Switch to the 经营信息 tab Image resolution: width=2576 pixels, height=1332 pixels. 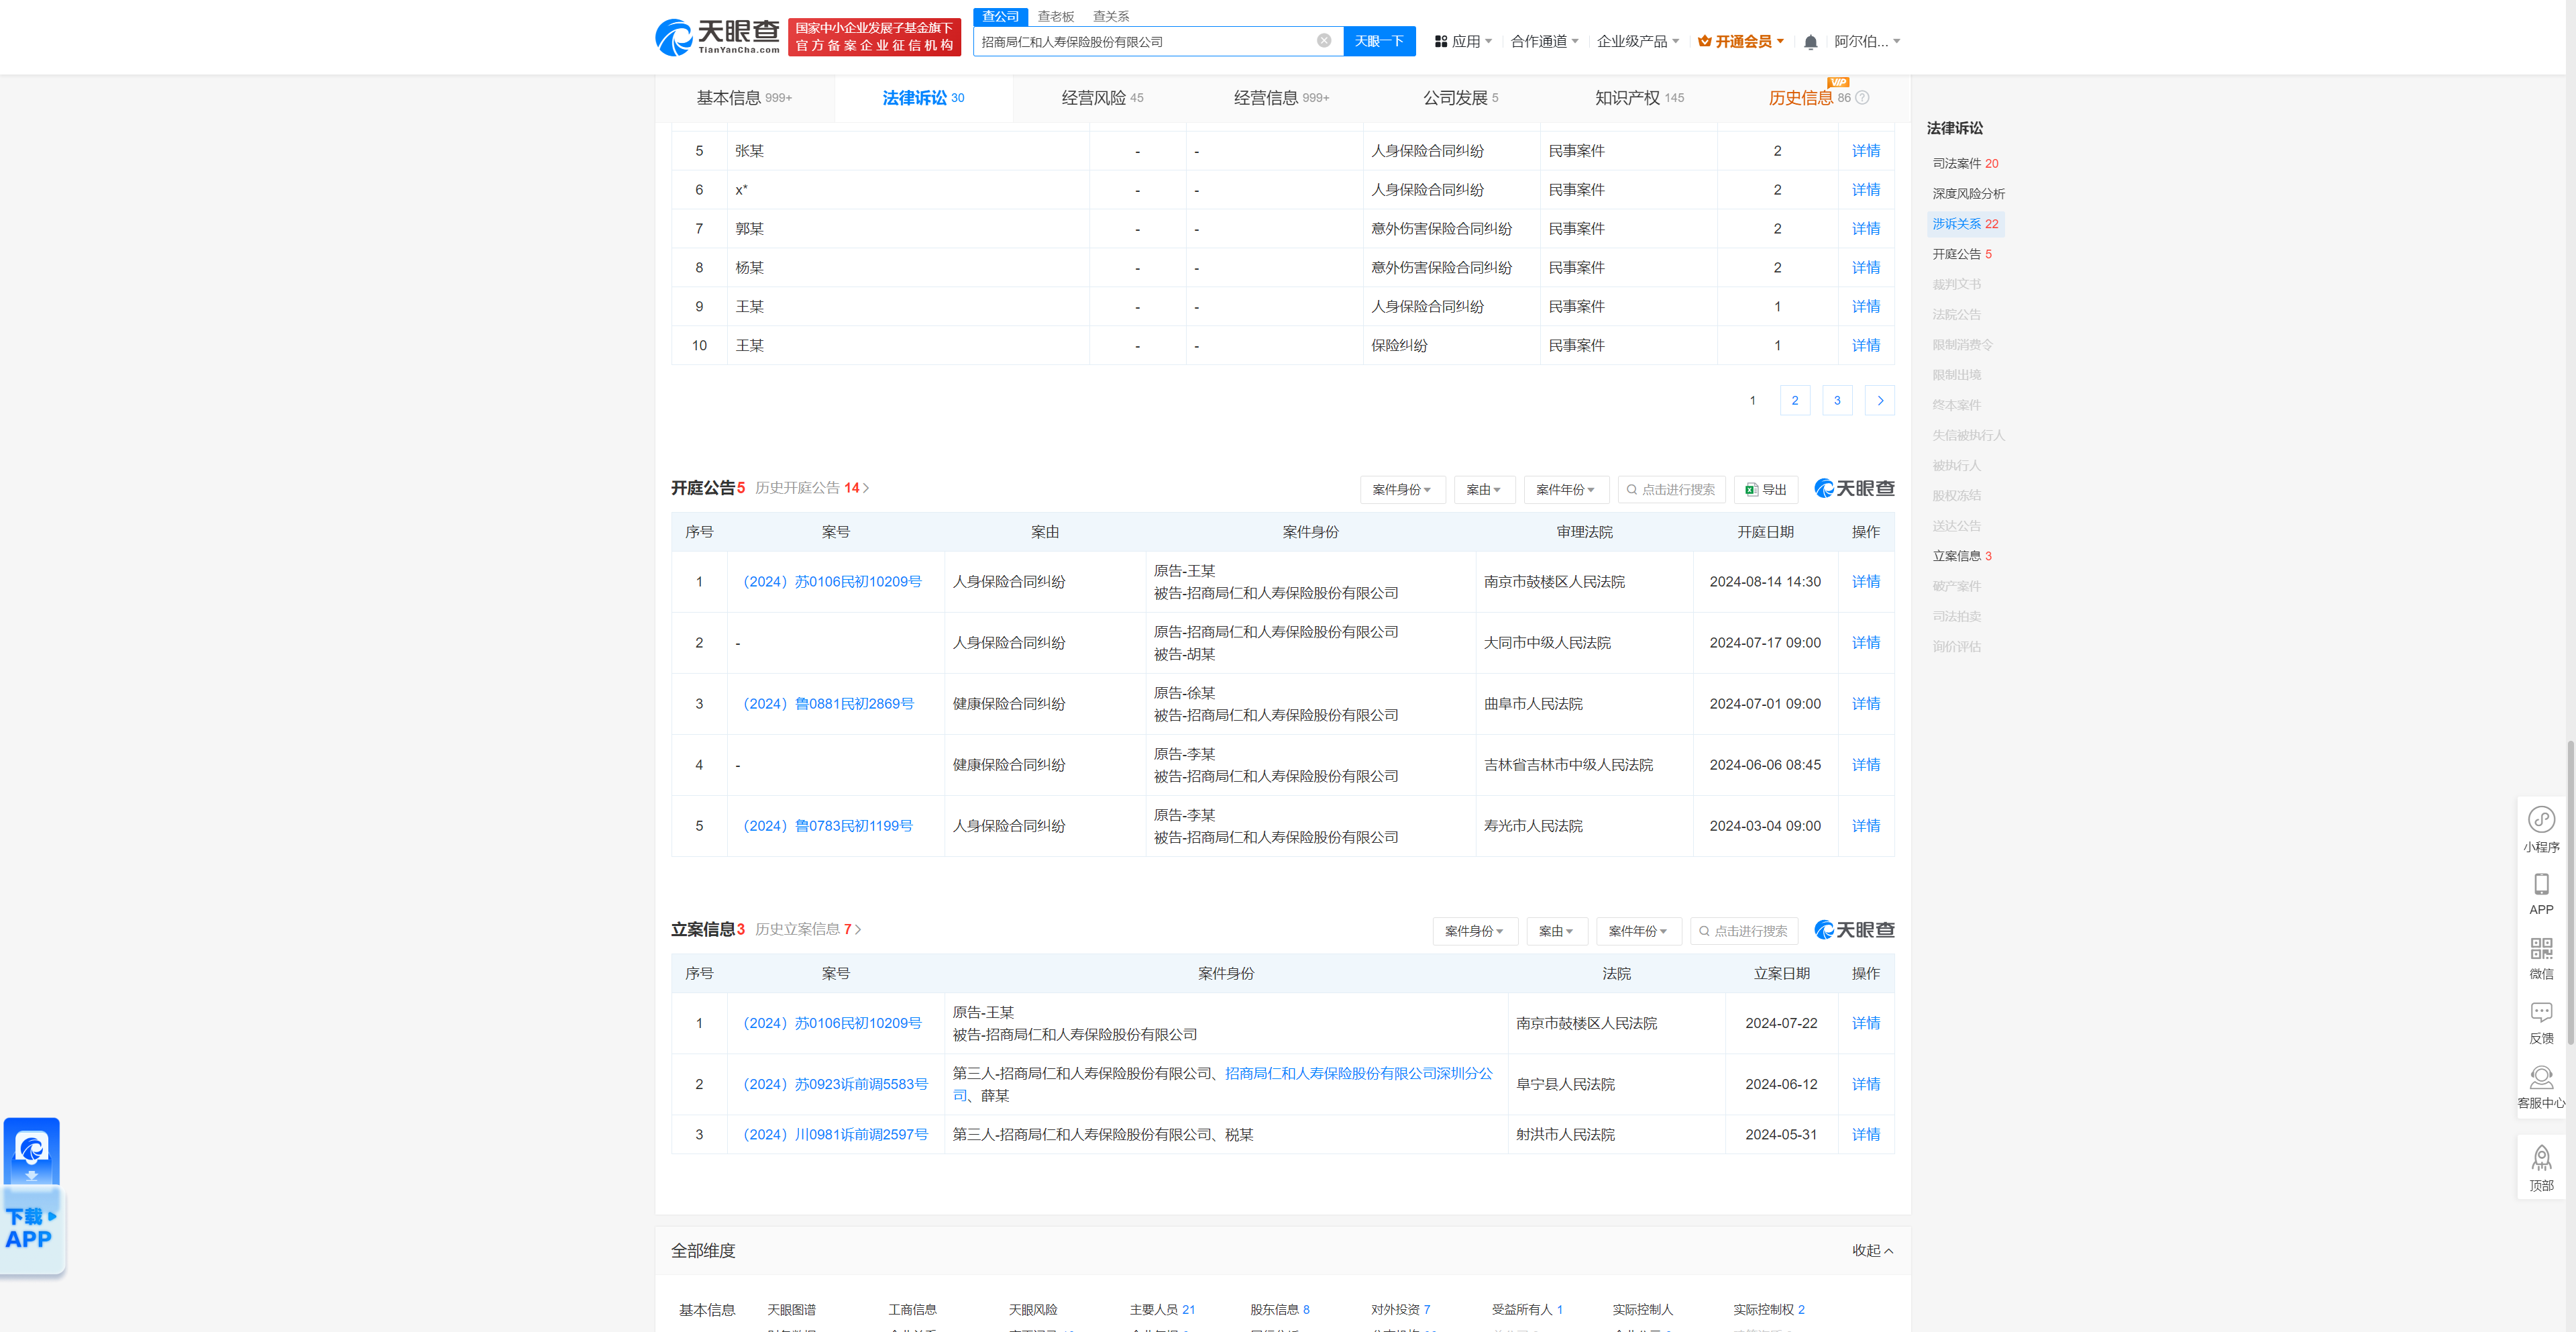click(1281, 98)
